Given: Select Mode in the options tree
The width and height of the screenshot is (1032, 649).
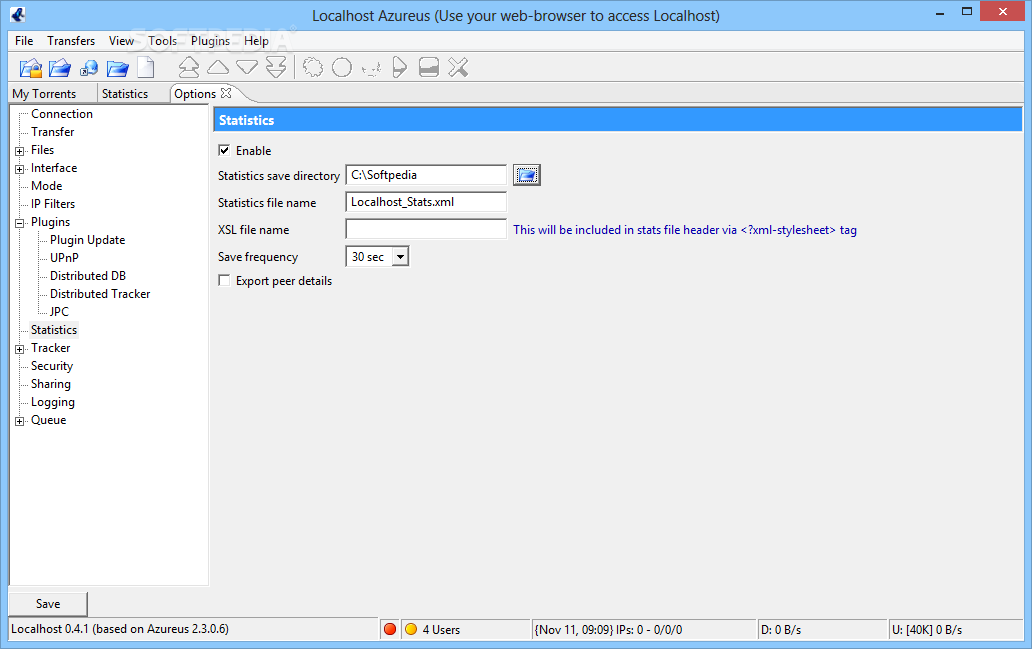Looking at the screenshot, I should 47,186.
